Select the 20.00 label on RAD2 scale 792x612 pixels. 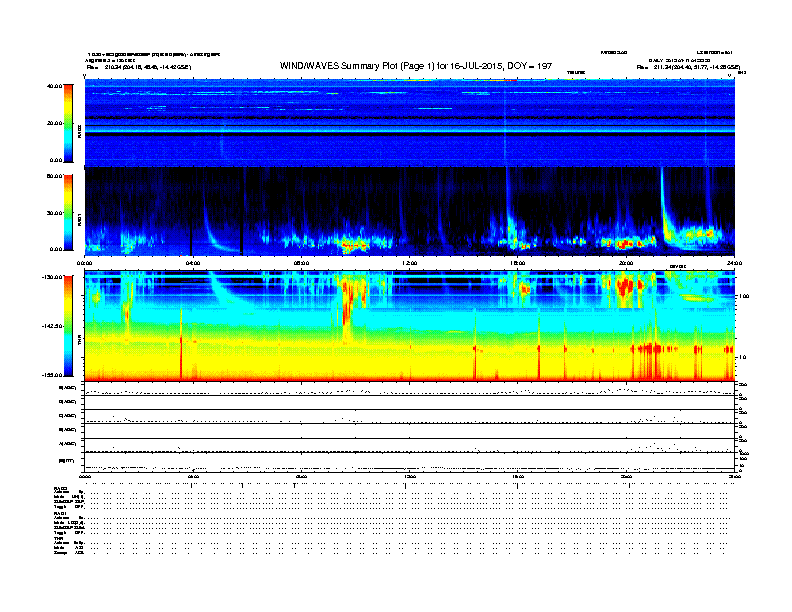click(x=55, y=123)
